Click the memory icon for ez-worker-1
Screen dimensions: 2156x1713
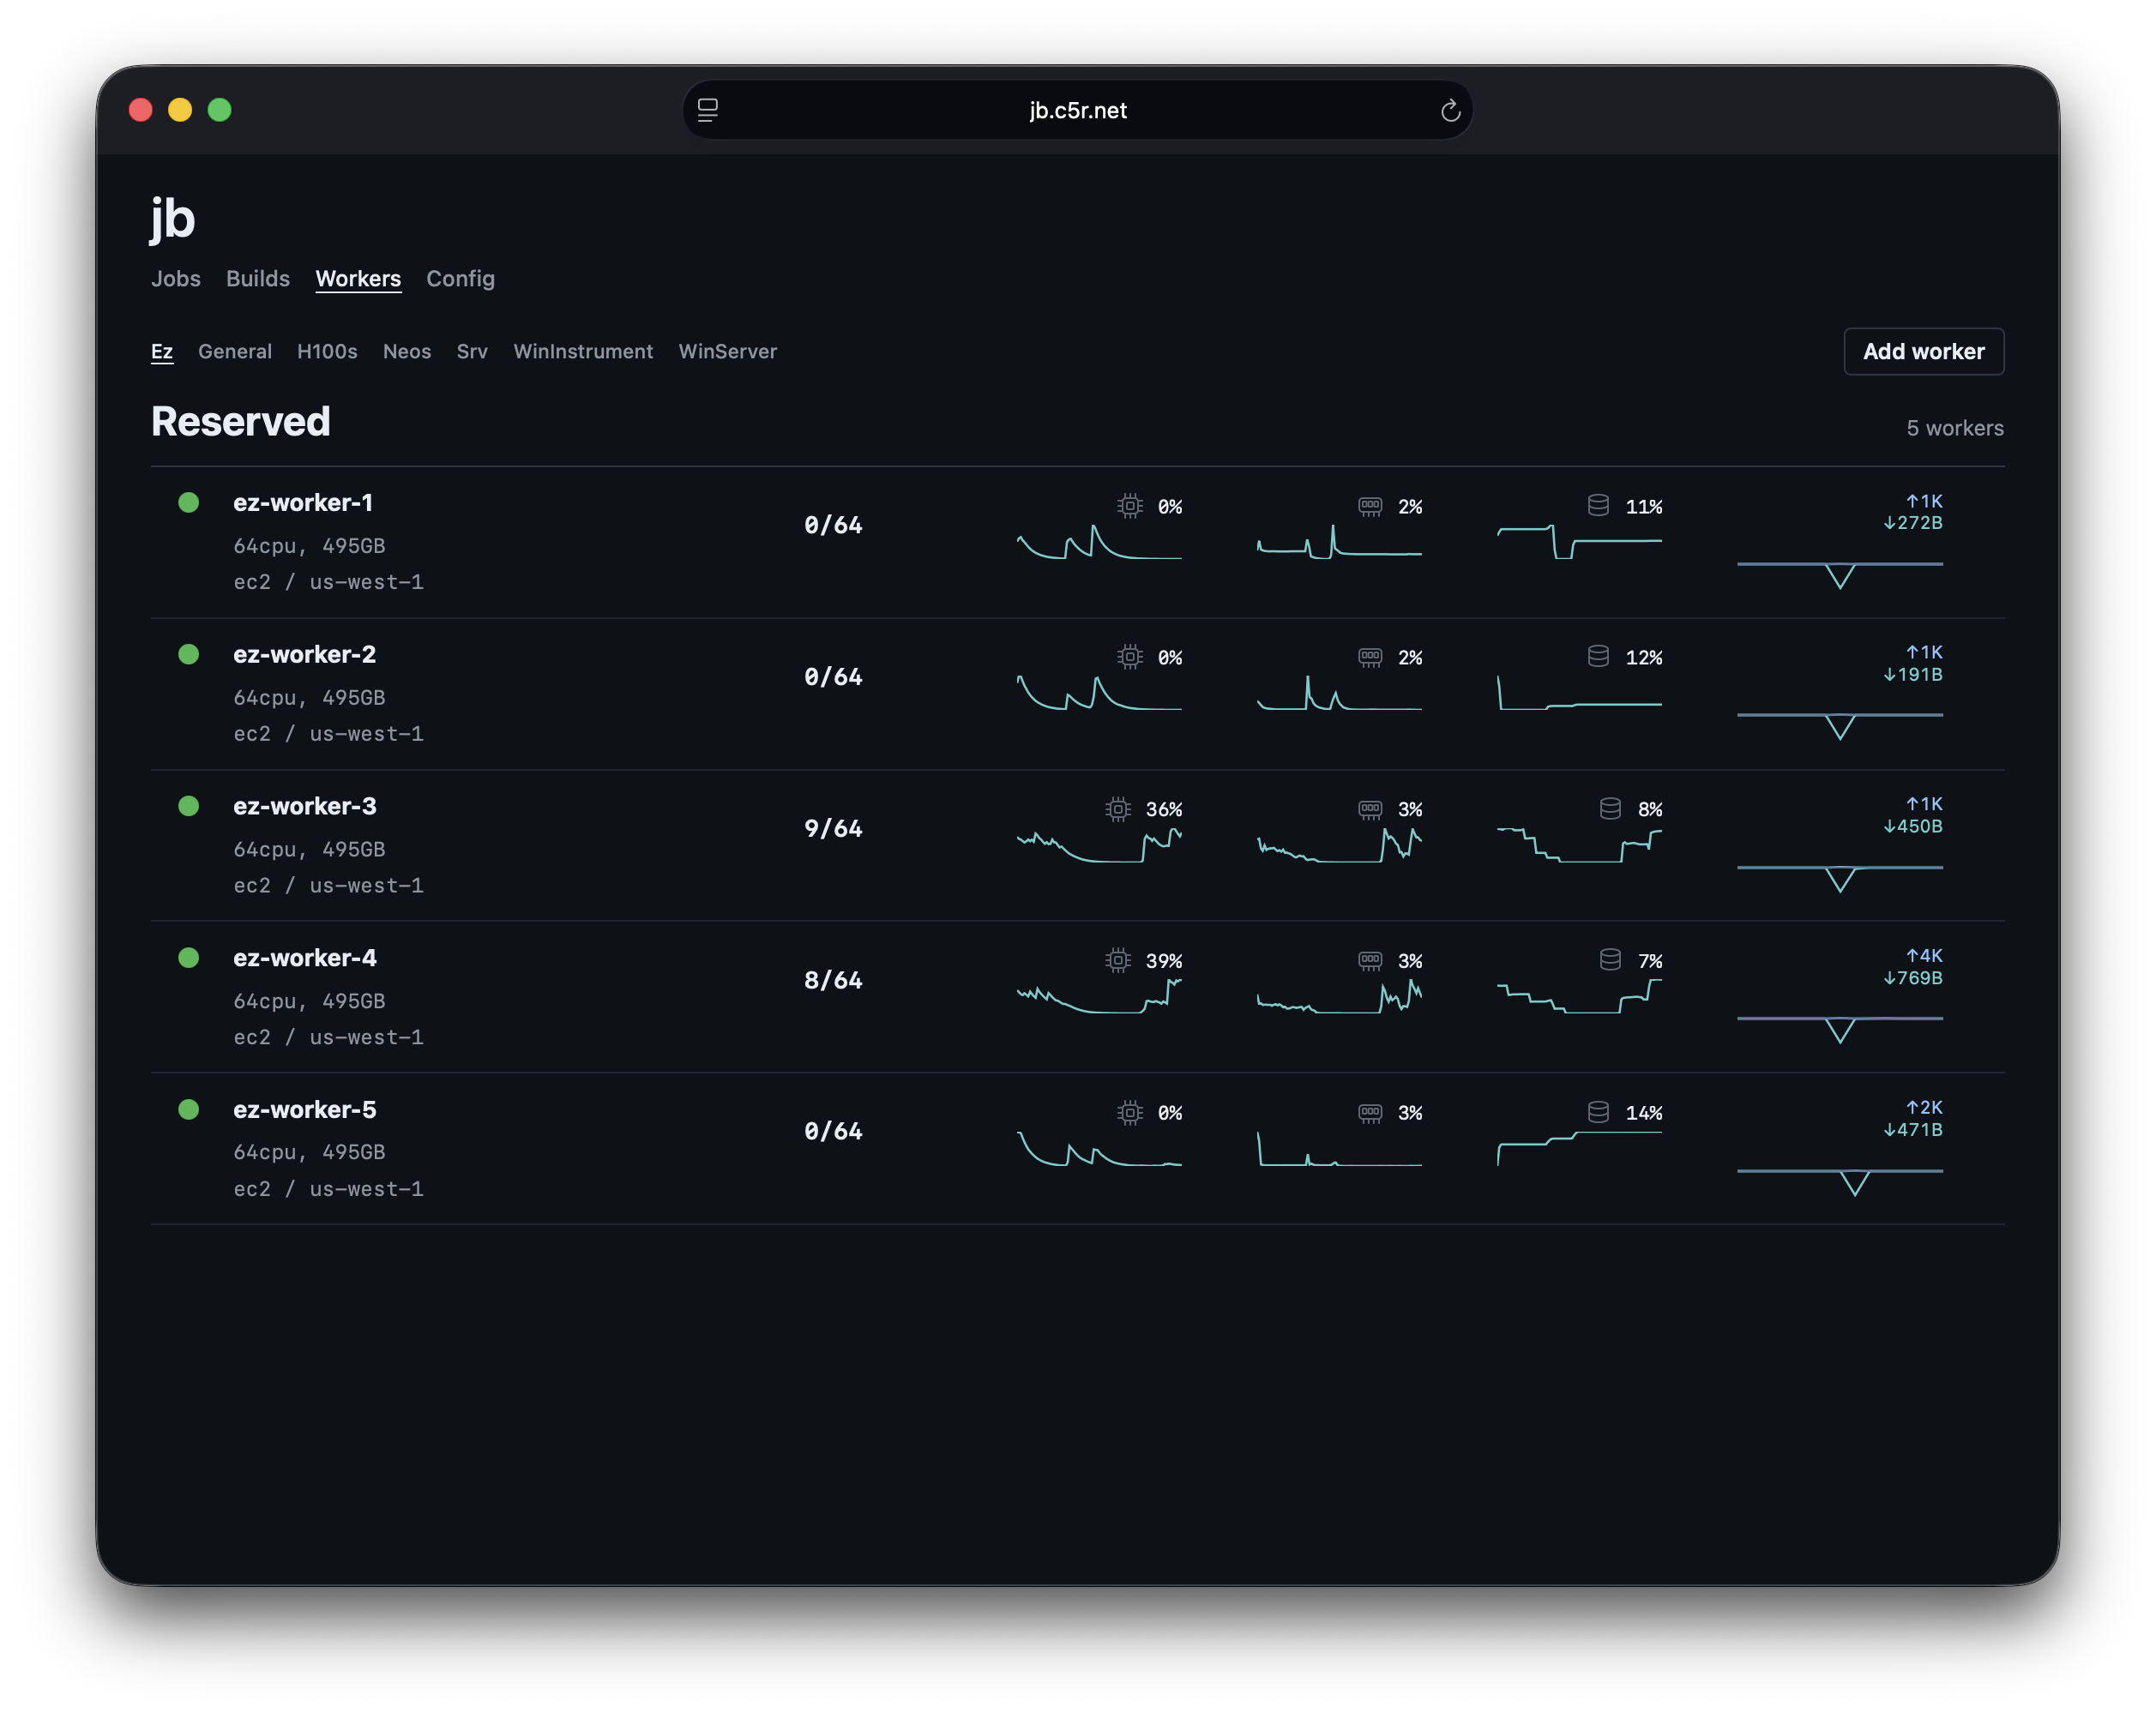click(x=1370, y=506)
